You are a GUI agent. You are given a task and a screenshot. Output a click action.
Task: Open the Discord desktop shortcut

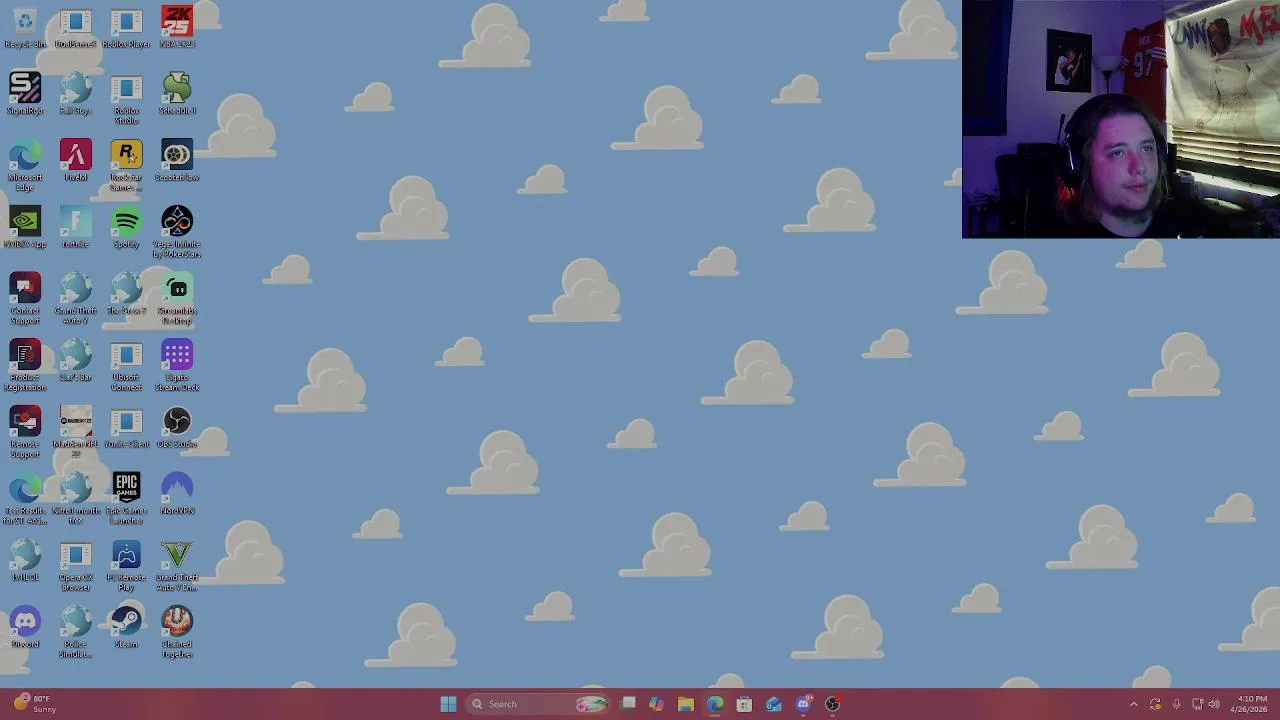(x=25, y=628)
